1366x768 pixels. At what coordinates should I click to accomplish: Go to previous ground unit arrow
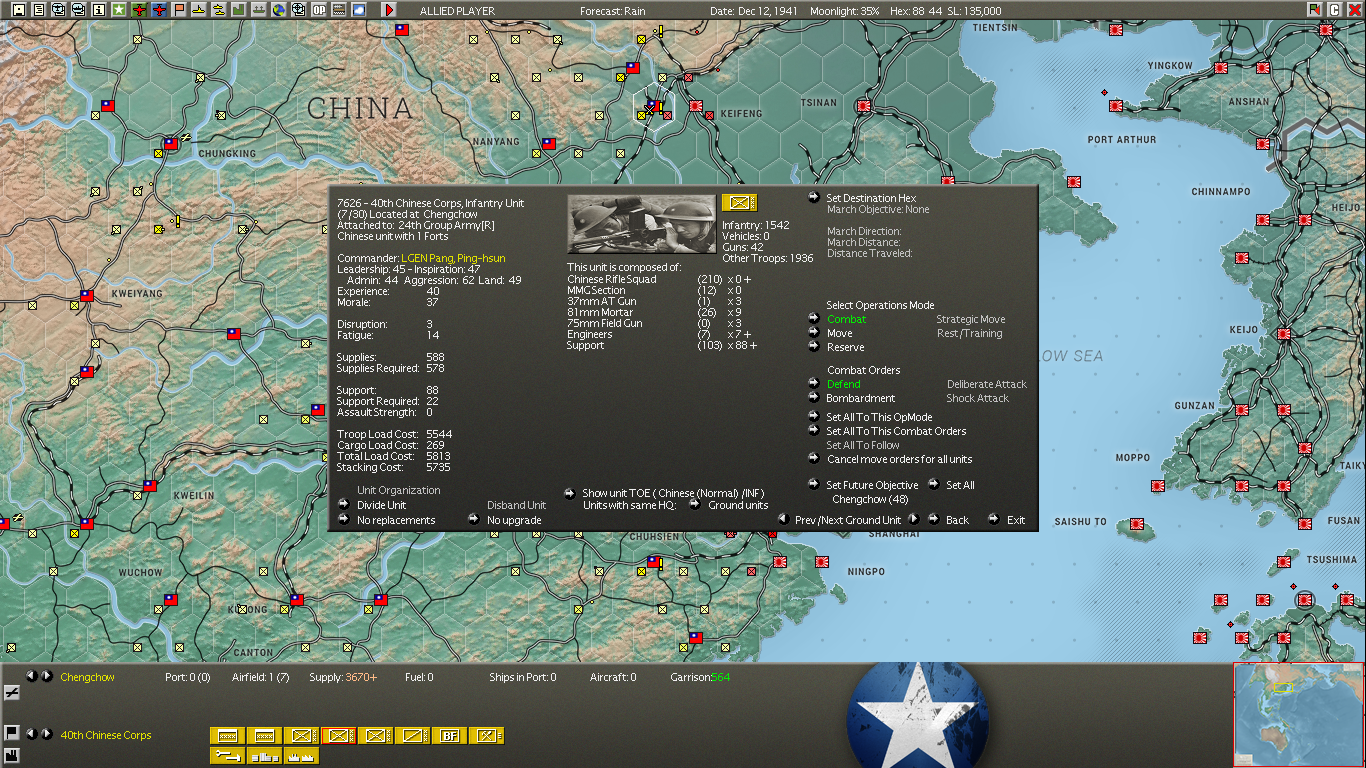pyautogui.click(x=784, y=520)
